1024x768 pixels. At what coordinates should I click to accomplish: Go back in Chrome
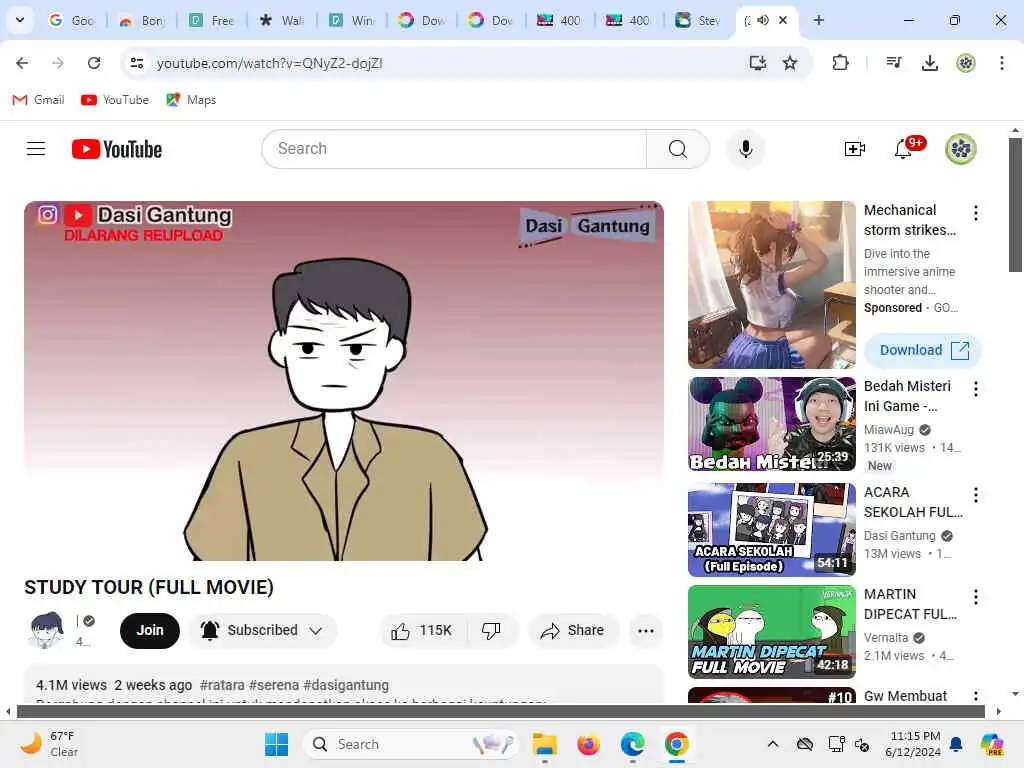(x=22, y=63)
